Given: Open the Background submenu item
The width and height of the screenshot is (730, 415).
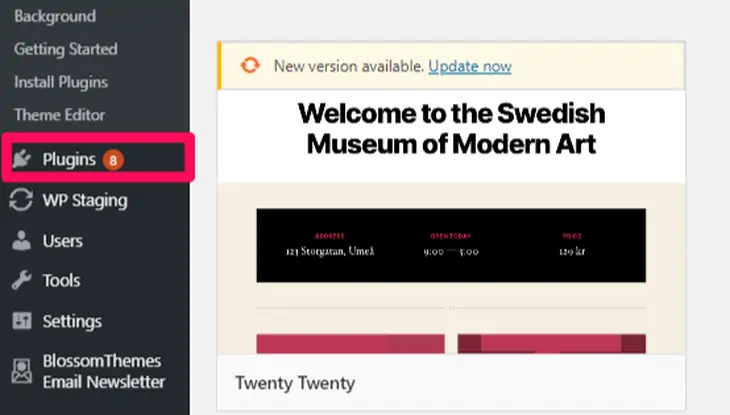Looking at the screenshot, I should tap(55, 17).
